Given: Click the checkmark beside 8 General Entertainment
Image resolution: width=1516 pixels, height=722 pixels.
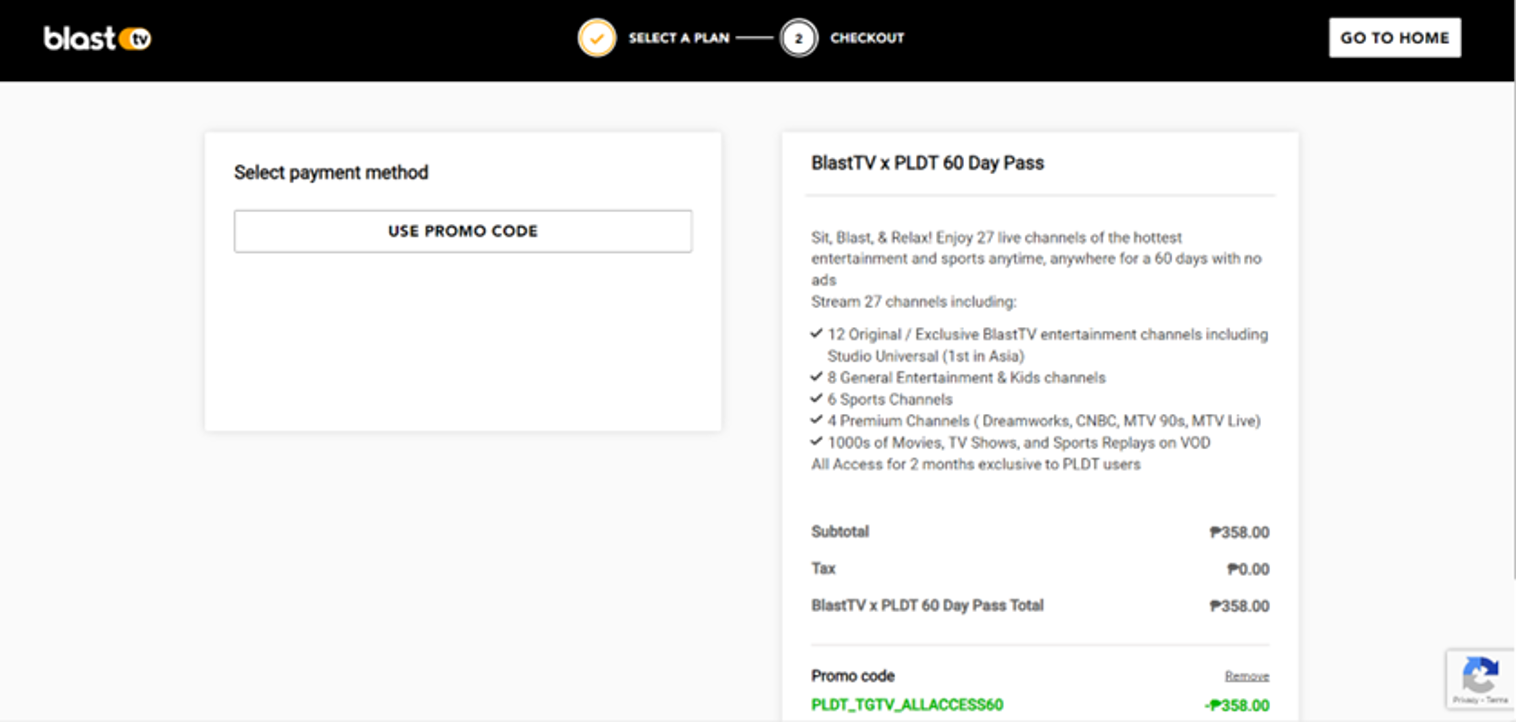Looking at the screenshot, I should point(817,377).
